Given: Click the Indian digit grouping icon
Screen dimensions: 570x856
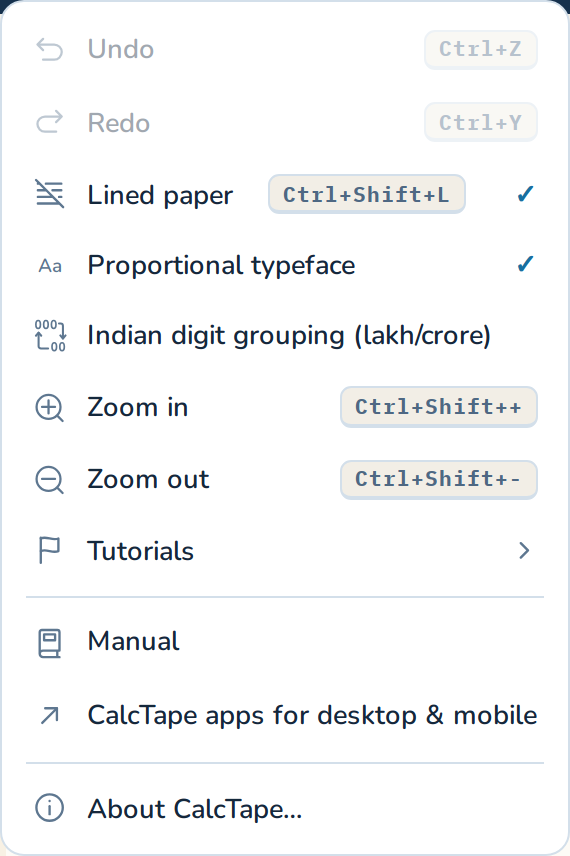Looking at the screenshot, I should coord(50,335).
